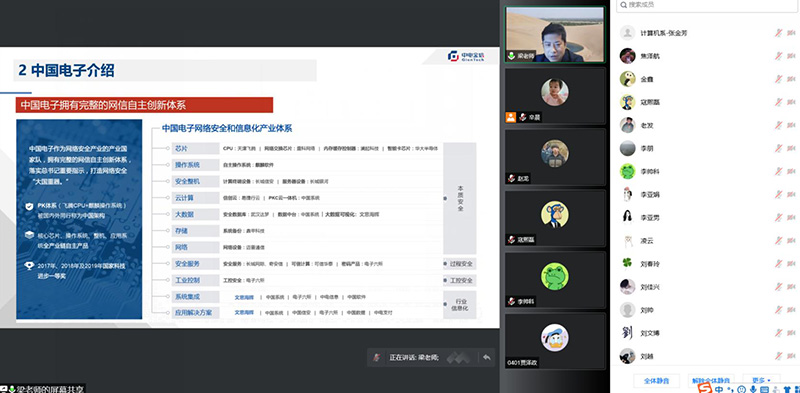
Task: Click the avatar of 李帅科 in member list
Action: [x=628, y=171]
